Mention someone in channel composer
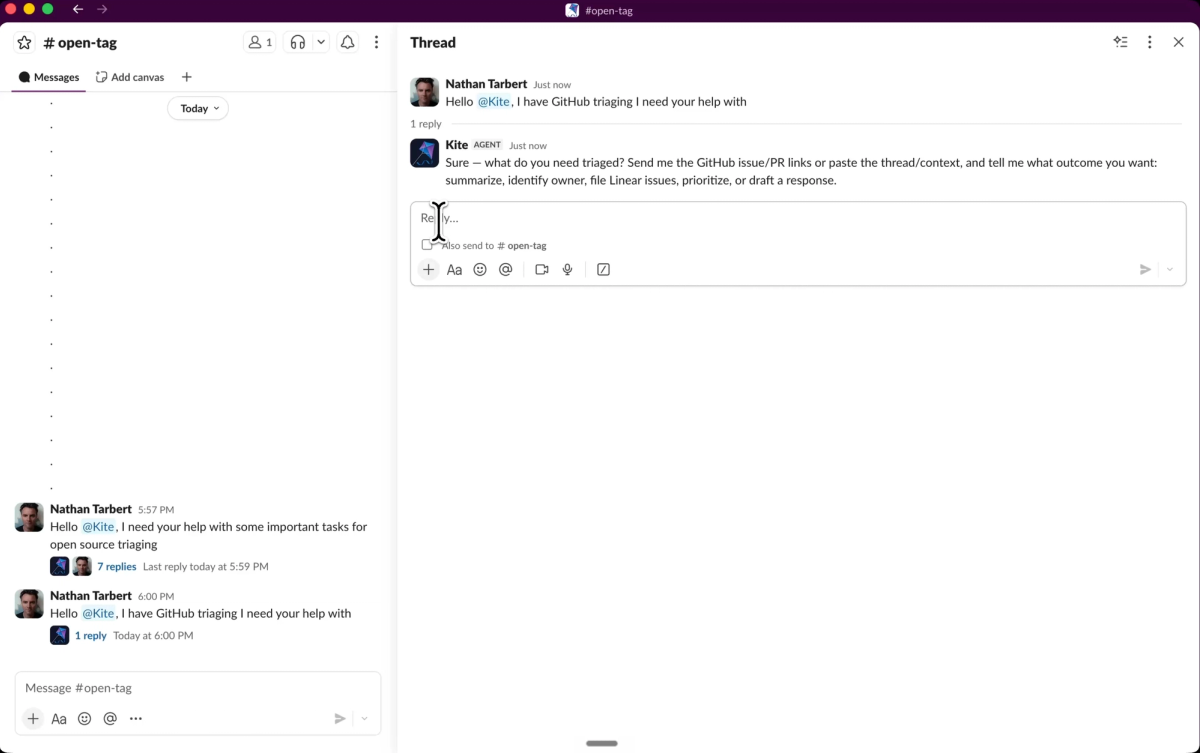The image size is (1200, 753). click(110, 718)
